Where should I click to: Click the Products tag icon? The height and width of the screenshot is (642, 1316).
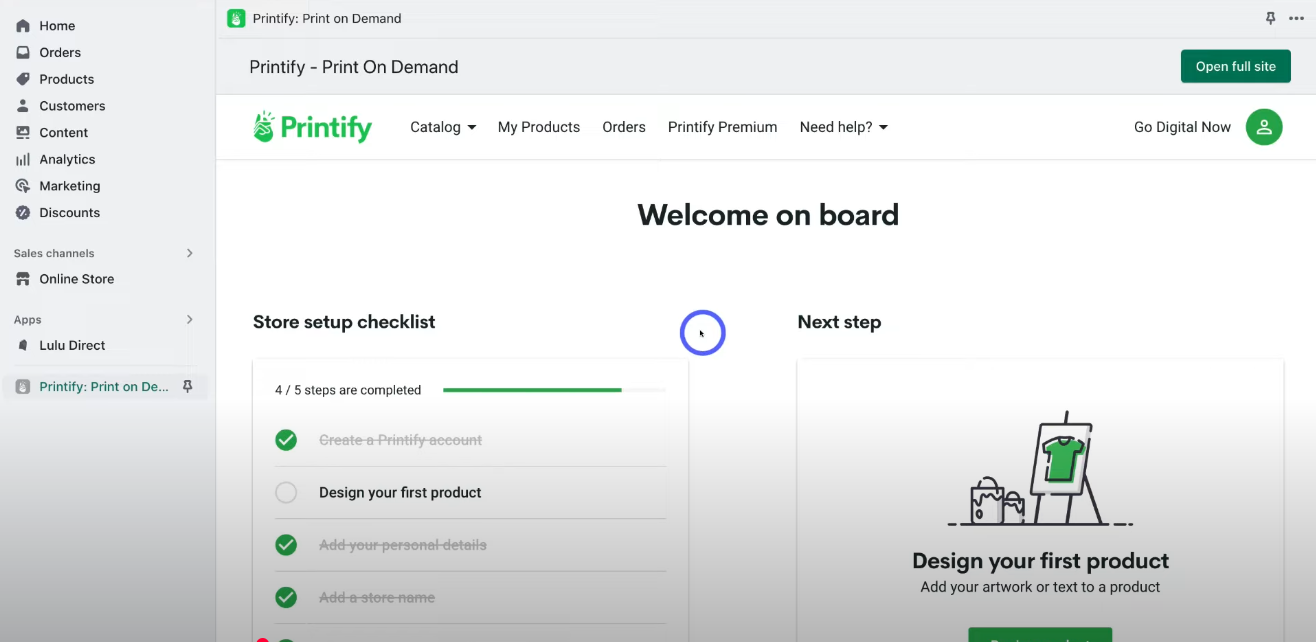23,79
